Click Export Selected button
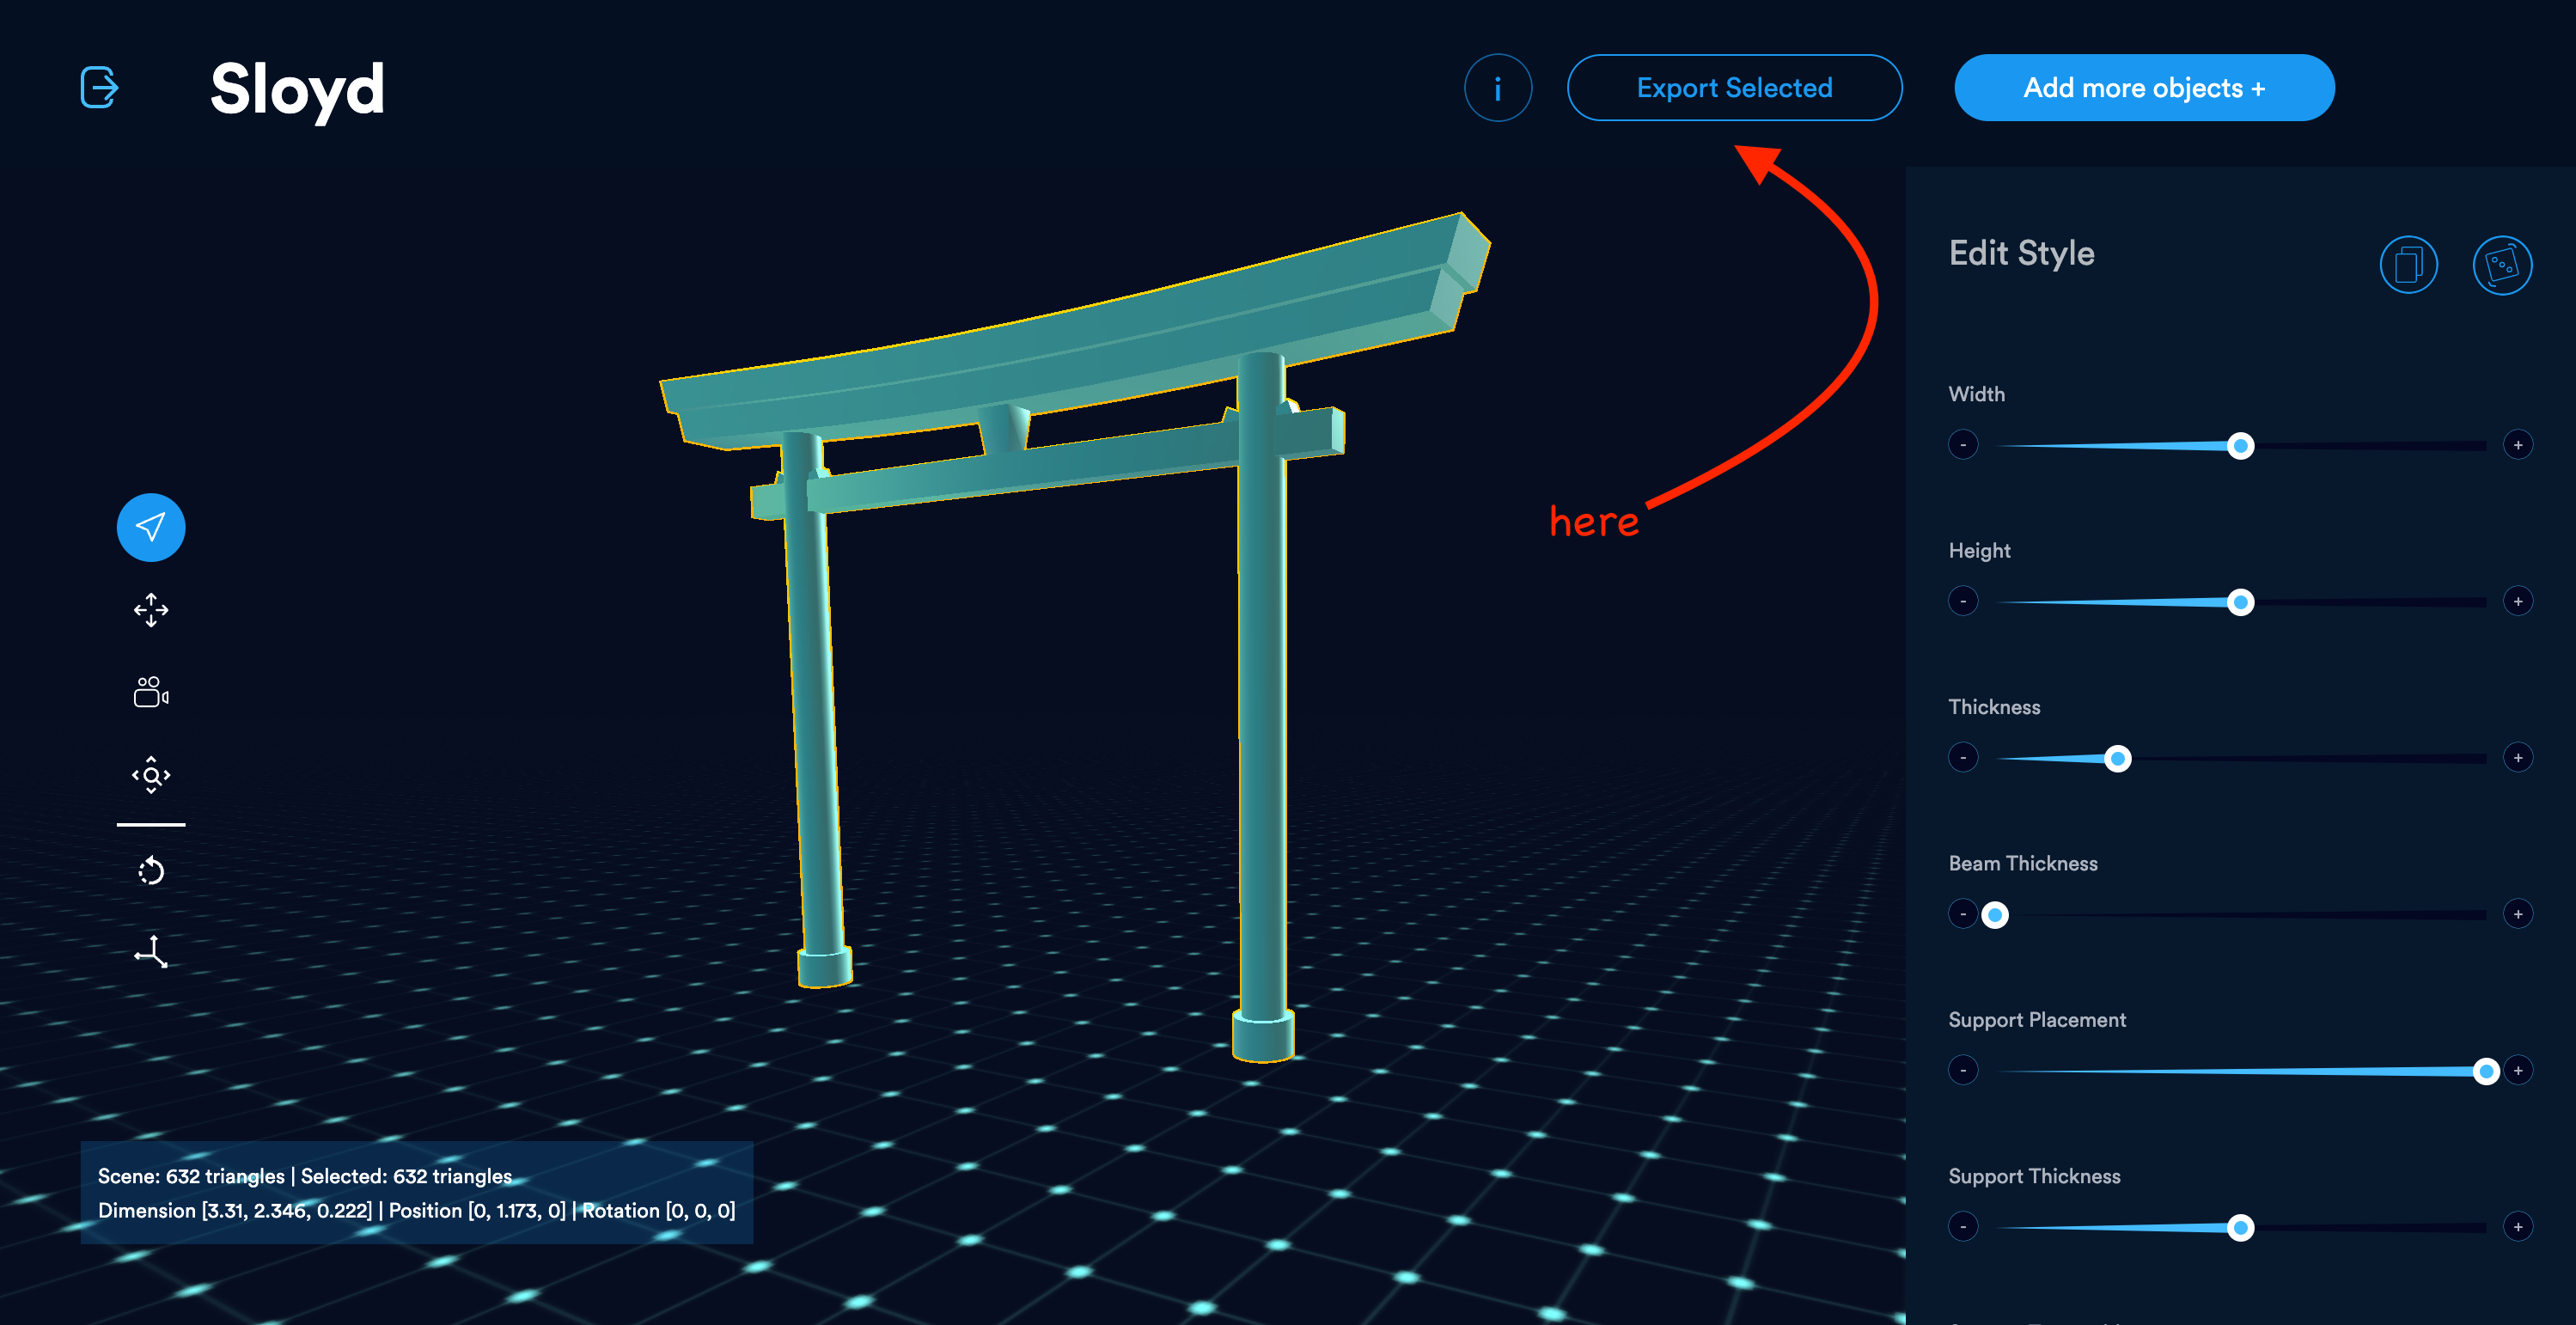 (x=1734, y=88)
